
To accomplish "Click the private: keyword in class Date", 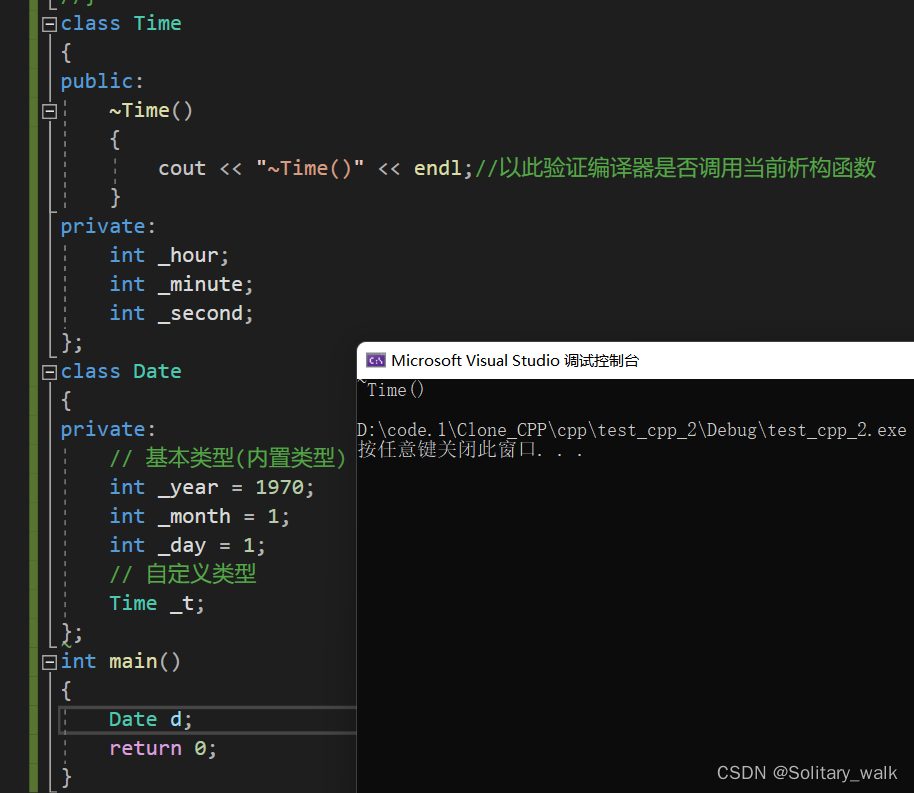I will [x=108, y=429].
